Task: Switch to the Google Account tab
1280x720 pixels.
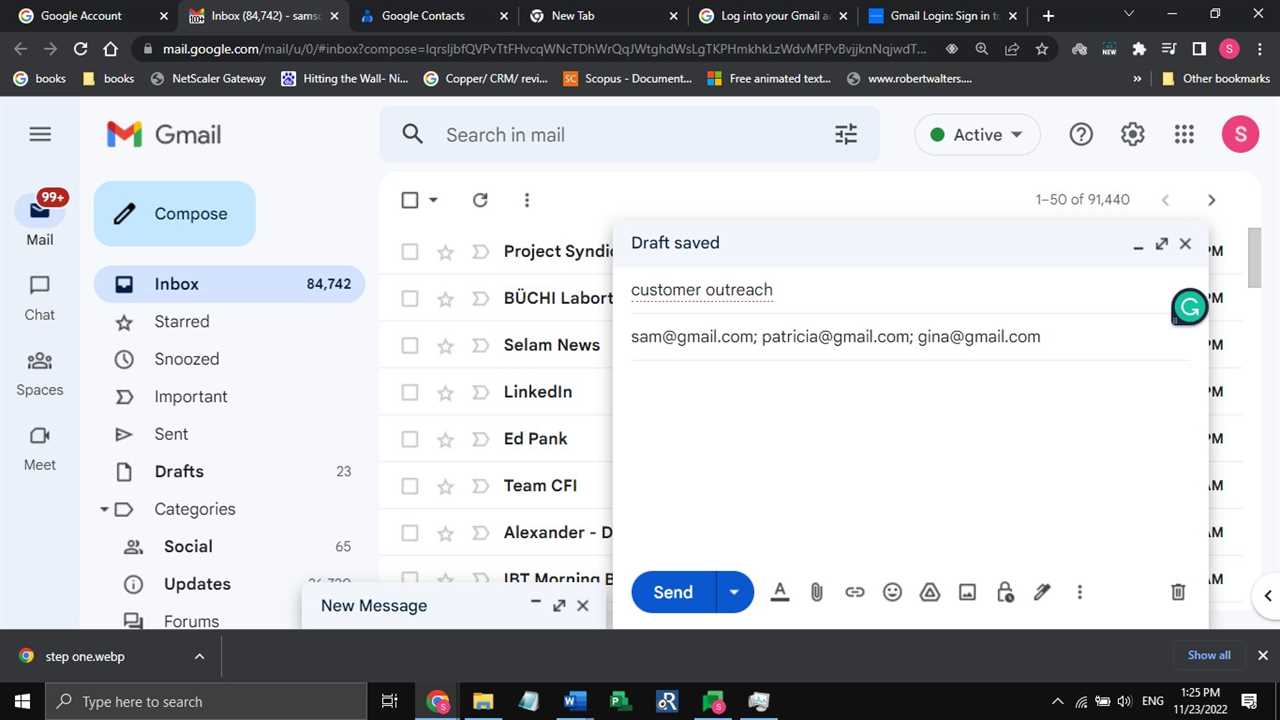Action: coord(90,16)
